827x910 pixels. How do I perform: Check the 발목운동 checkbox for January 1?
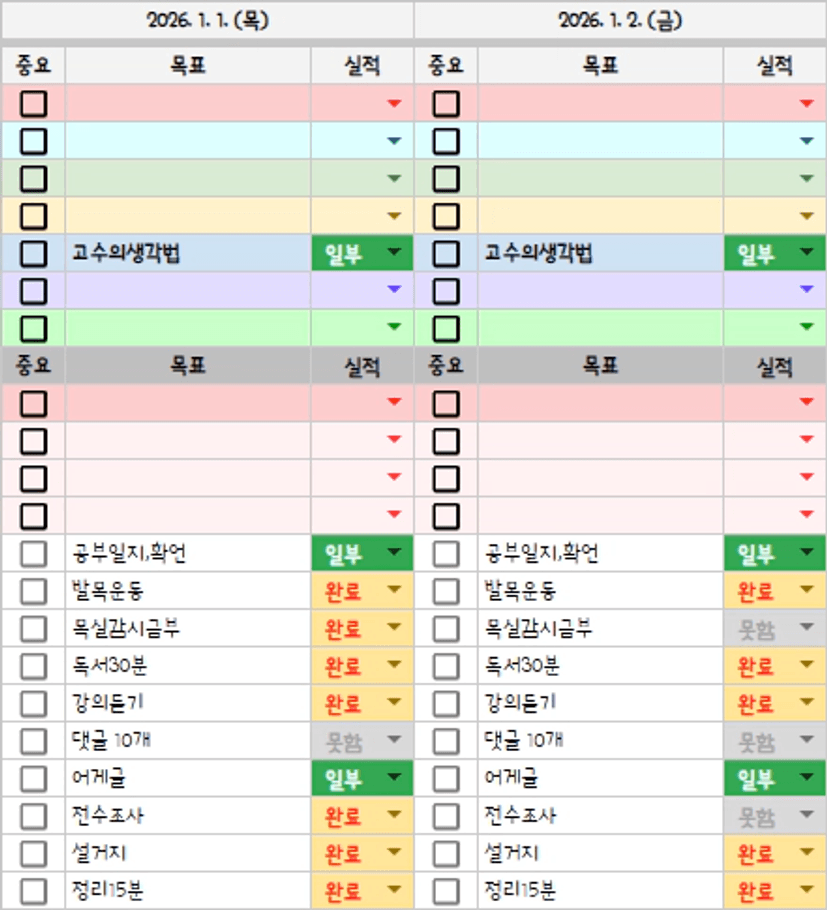(x=33, y=591)
